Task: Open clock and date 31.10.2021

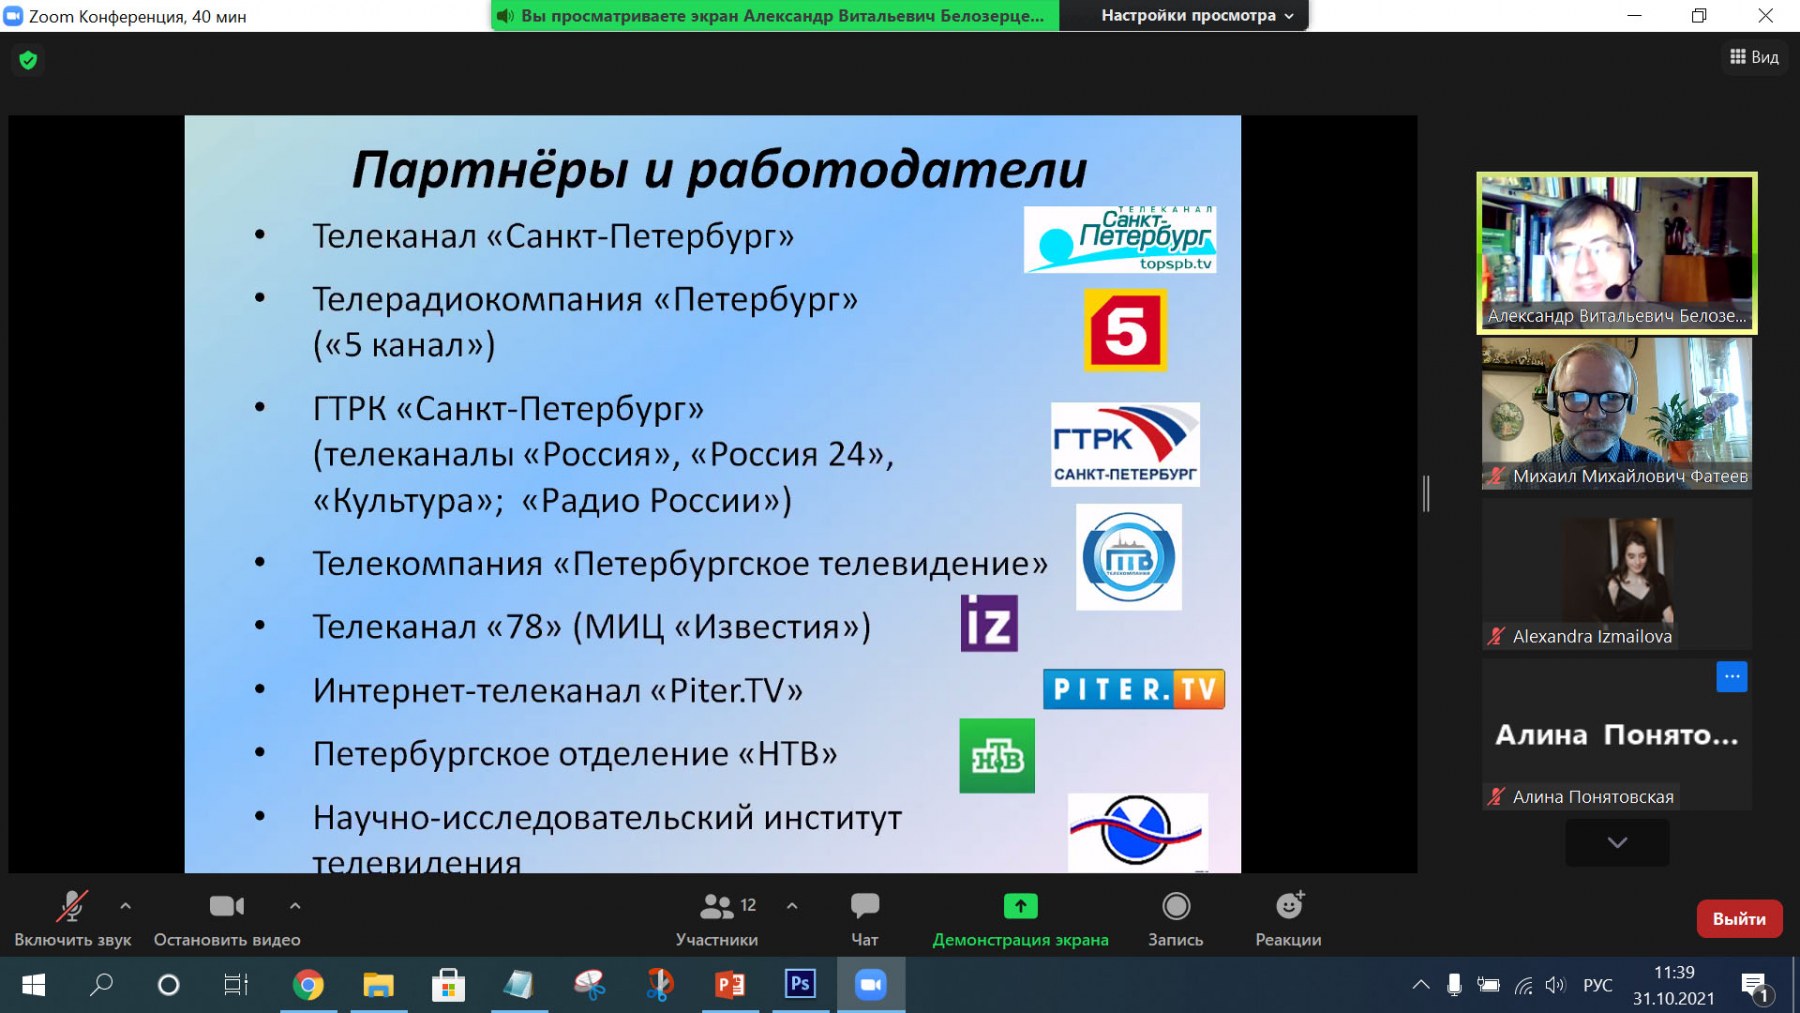Action: [1673, 985]
